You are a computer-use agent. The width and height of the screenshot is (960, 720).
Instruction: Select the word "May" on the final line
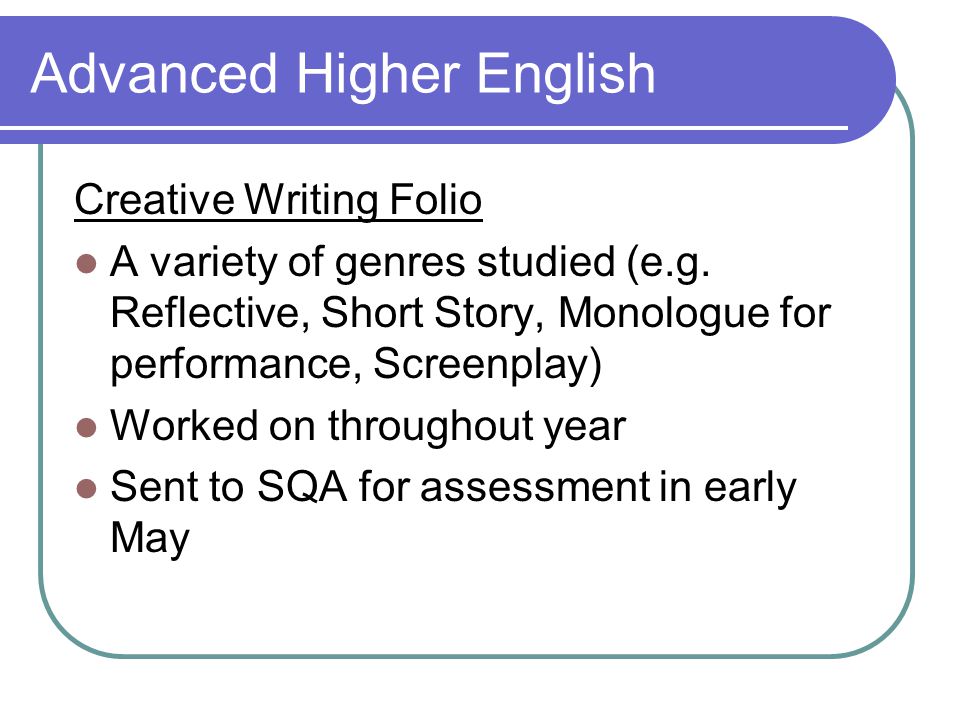[x=150, y=539]
